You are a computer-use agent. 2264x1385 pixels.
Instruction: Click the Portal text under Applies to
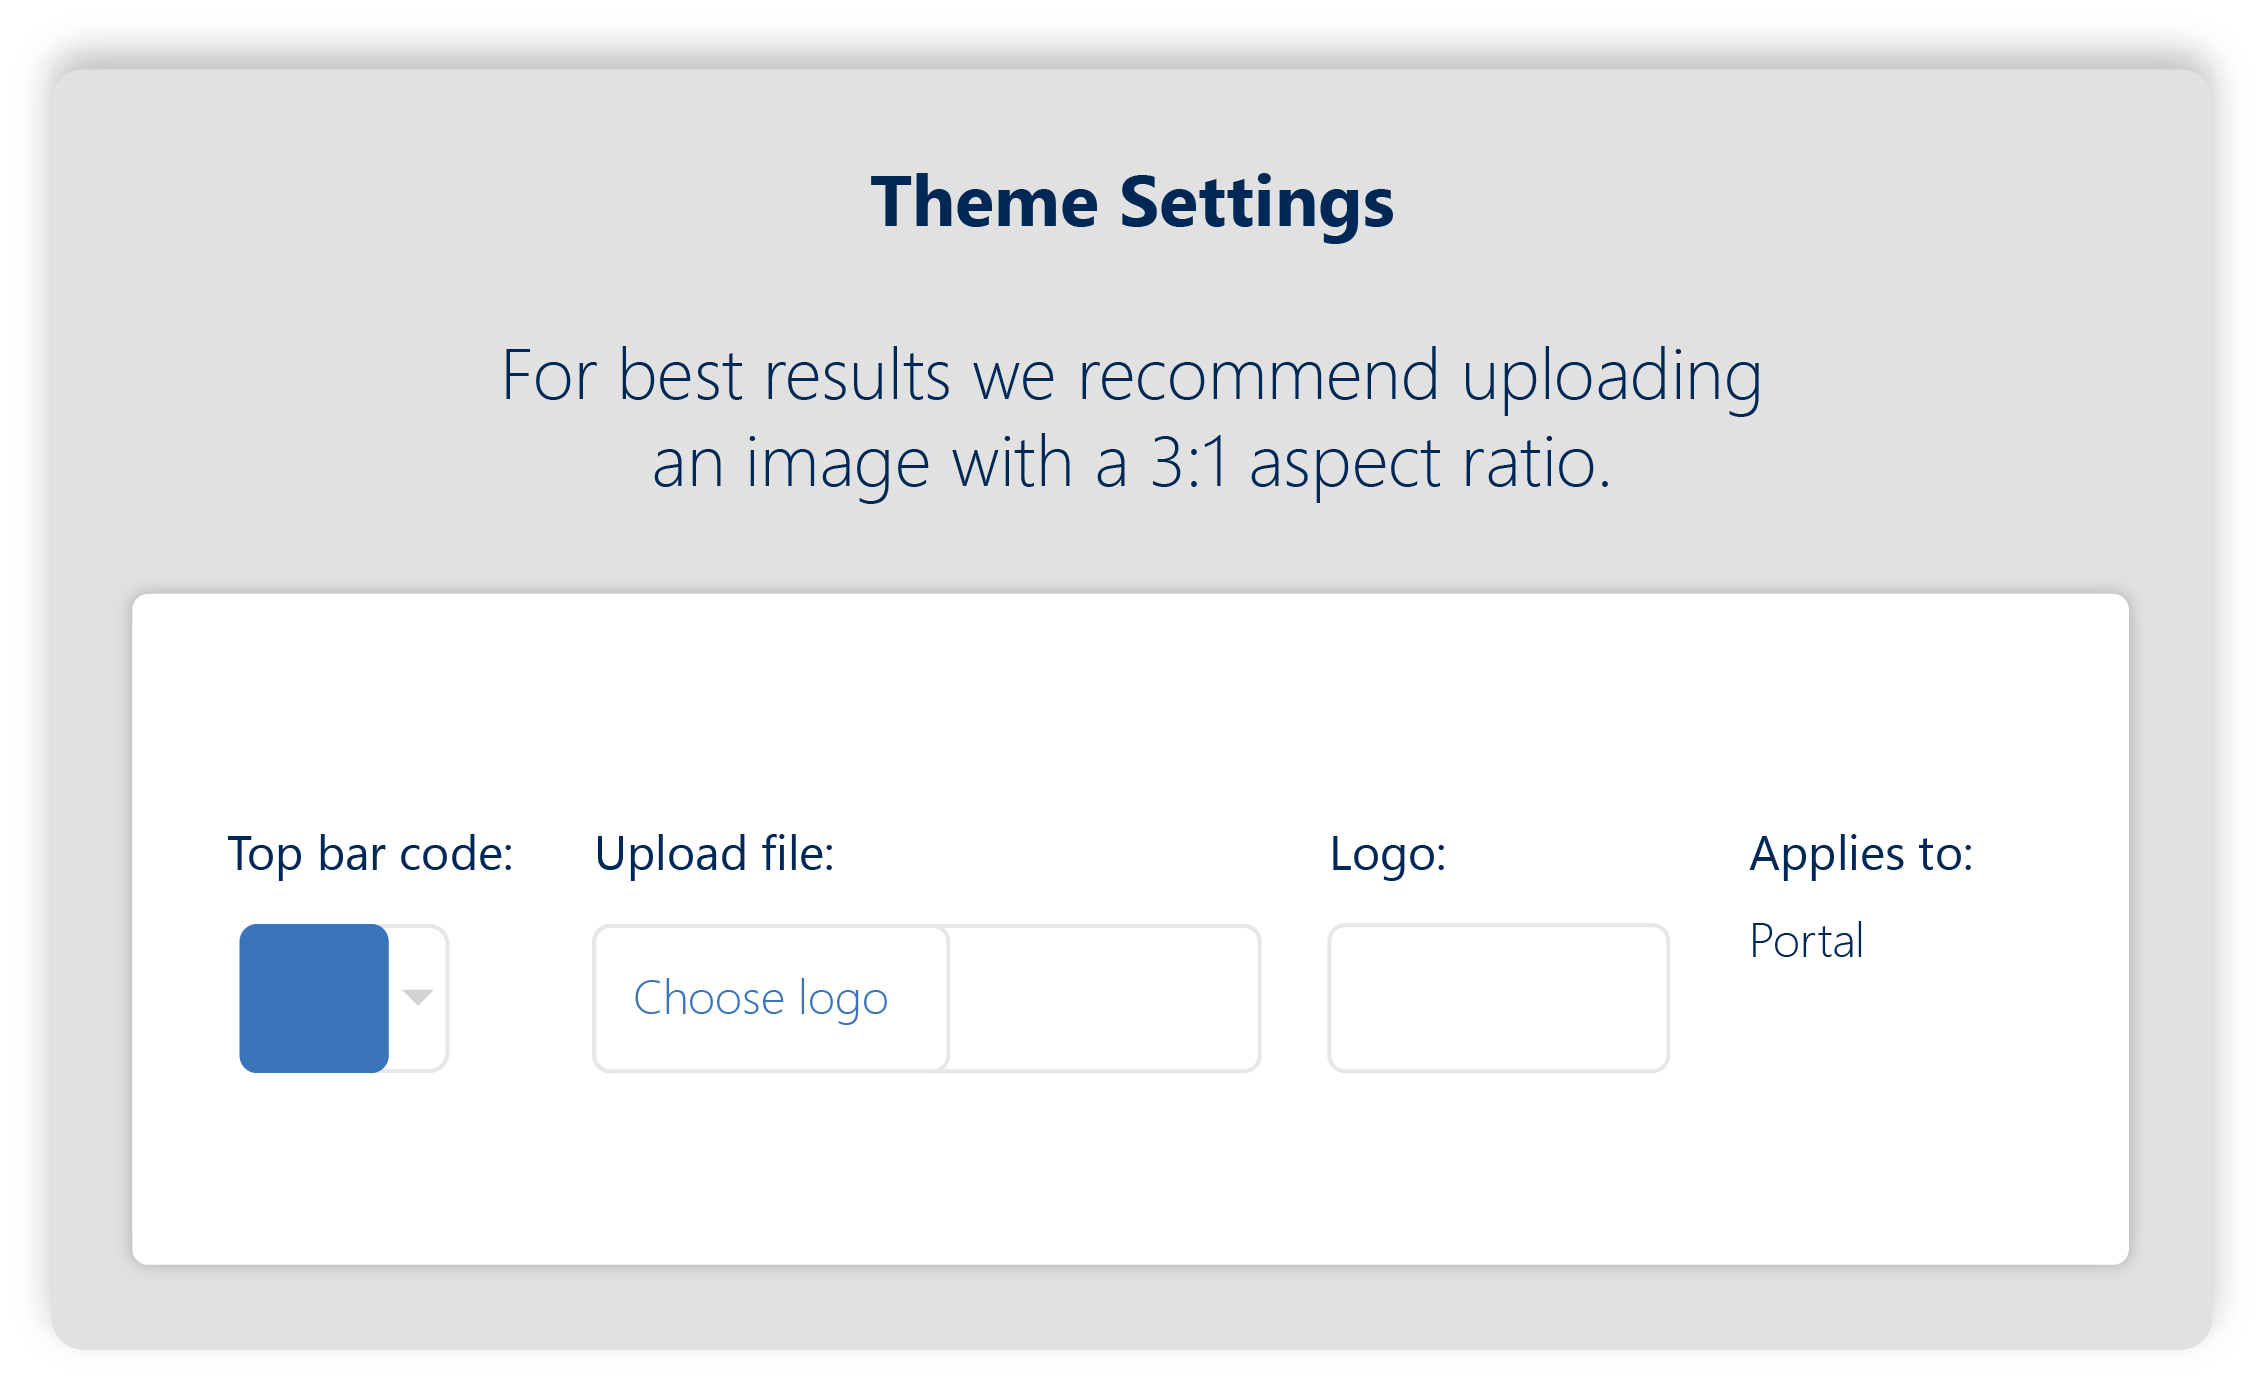[1806, 941]
